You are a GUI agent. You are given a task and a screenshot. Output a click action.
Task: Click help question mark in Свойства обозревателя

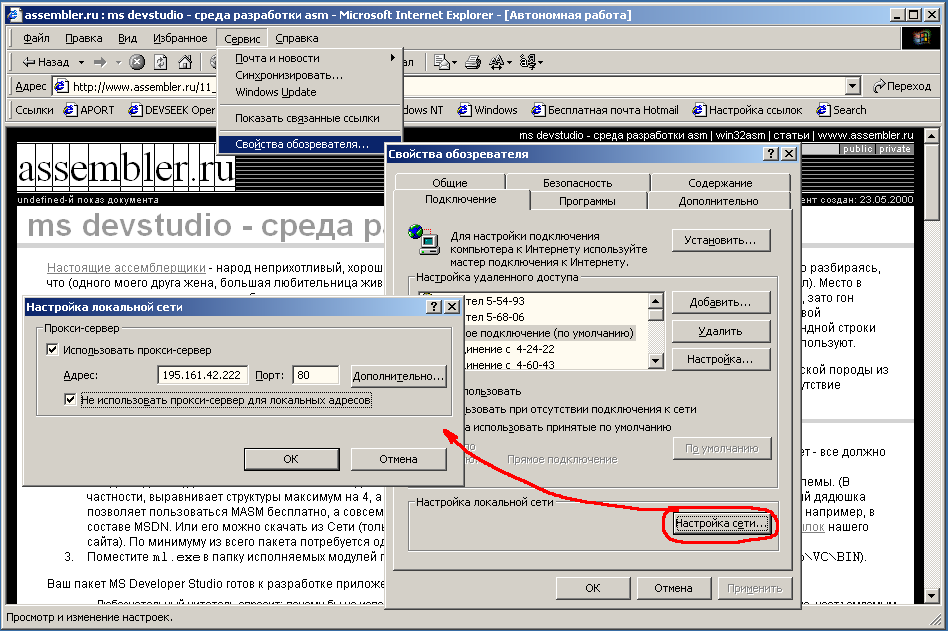click(770, 154)
